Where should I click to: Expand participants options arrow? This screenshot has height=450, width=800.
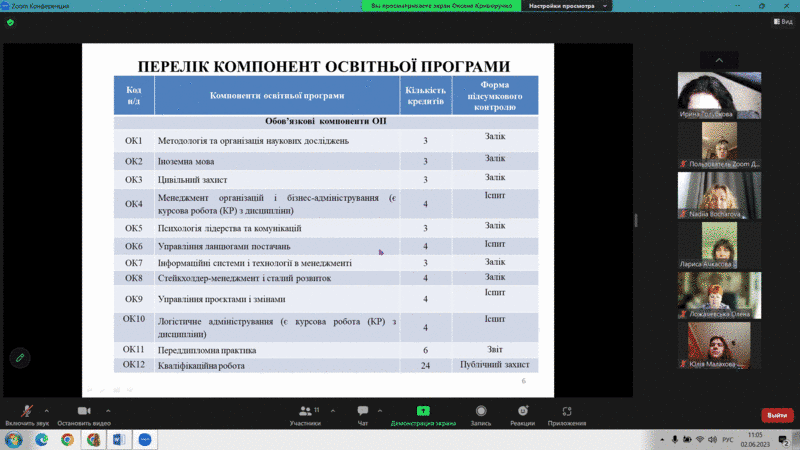333,411
